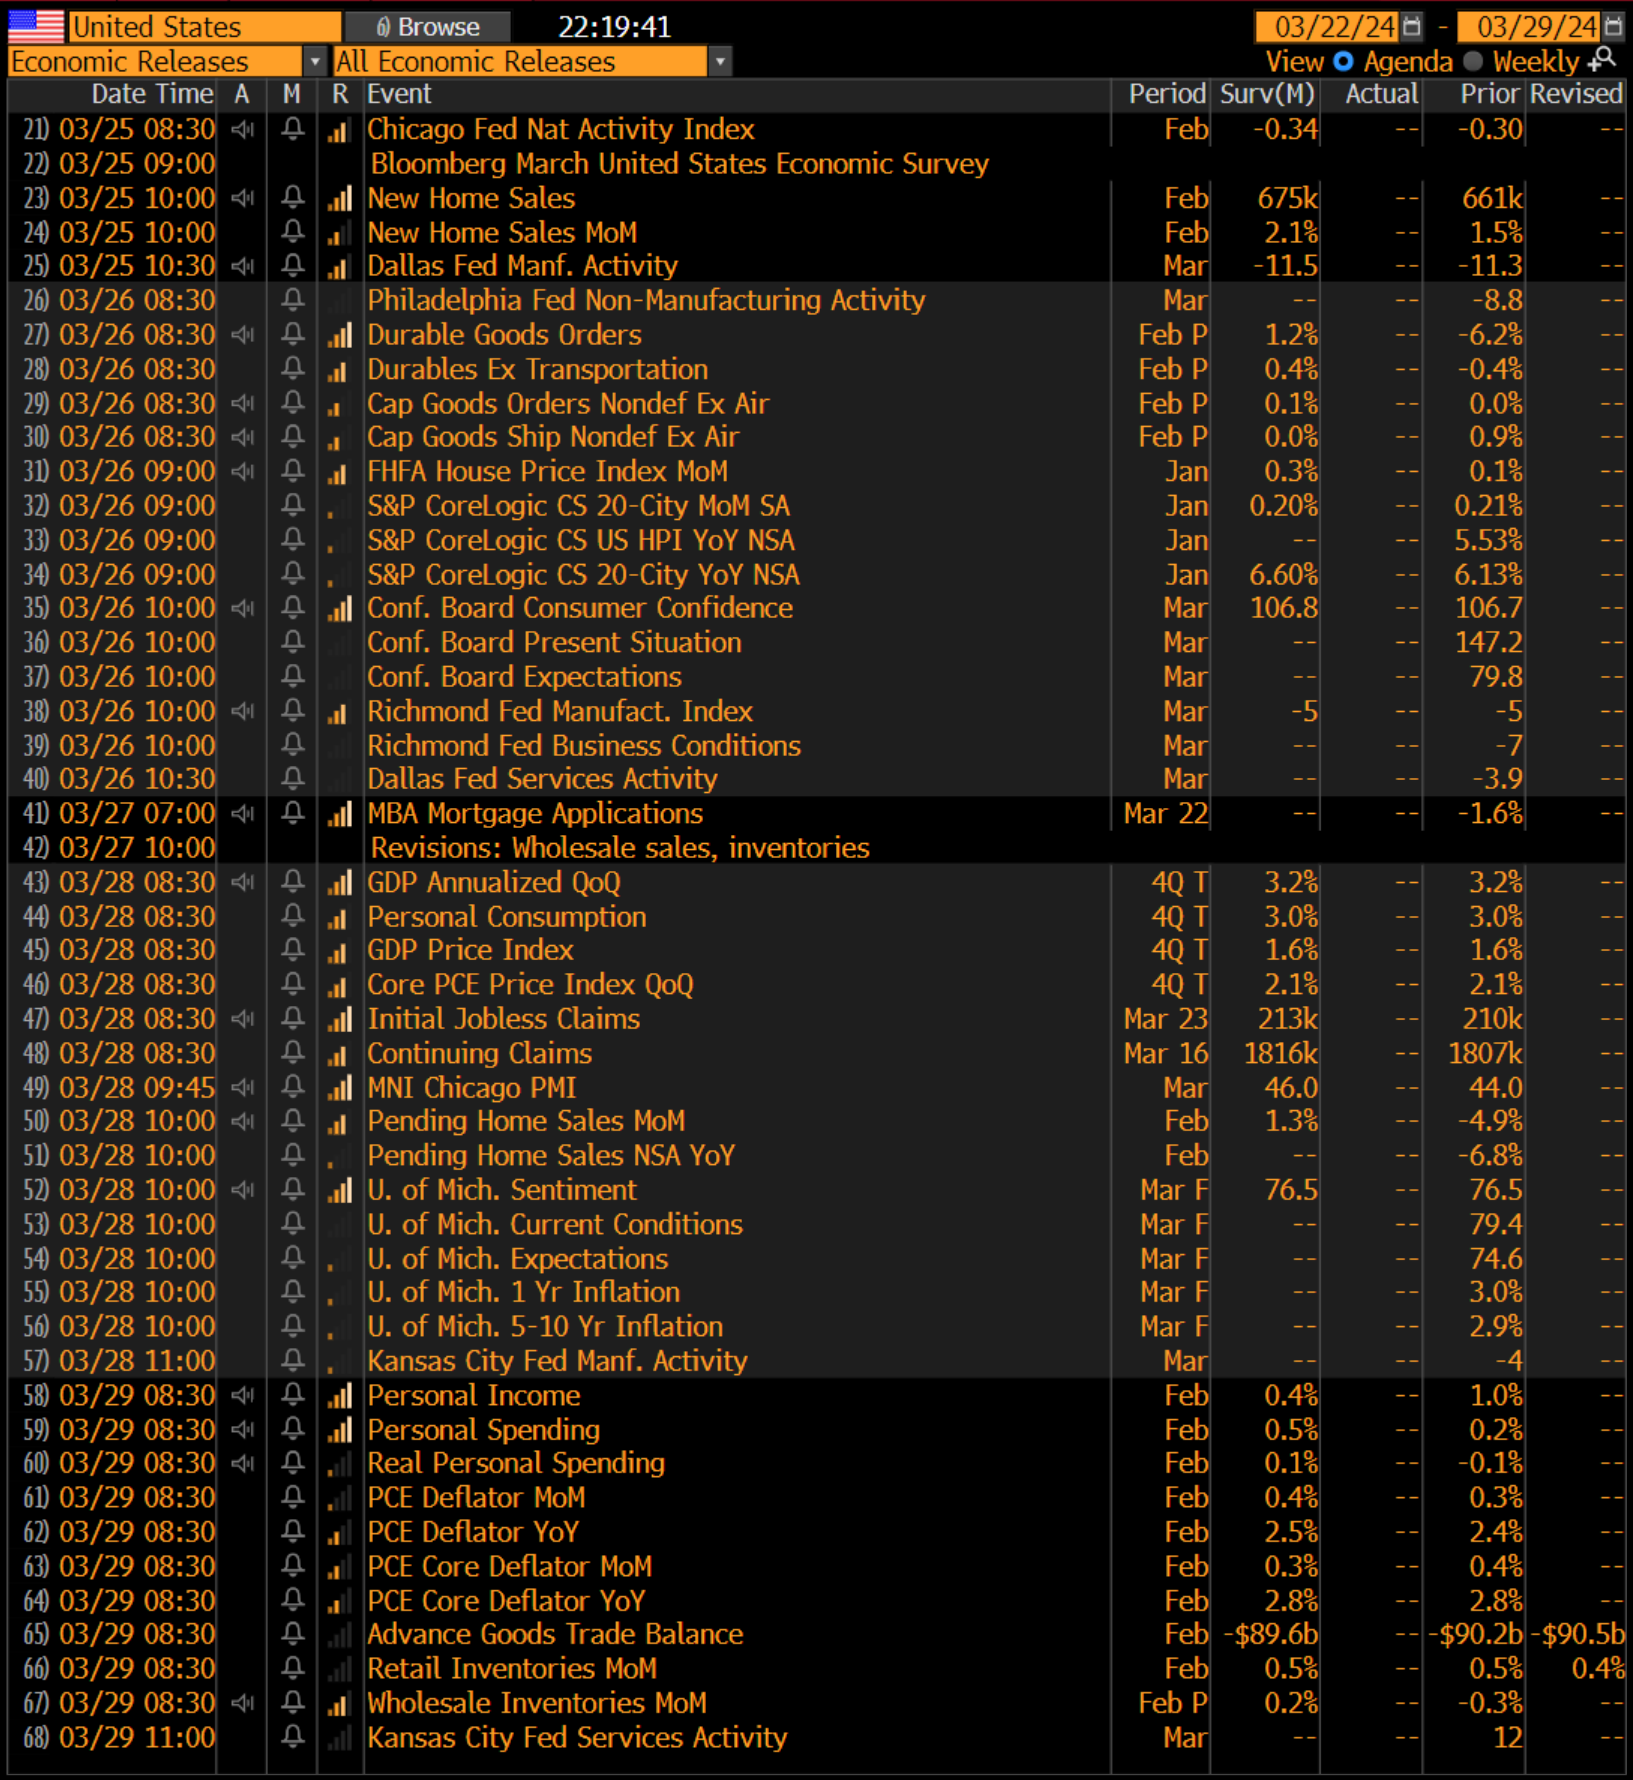The height and width of the screenshot is (1780, 1633).
Task: Open the GDP Annualized QoQ event
Action: (494, 882)
